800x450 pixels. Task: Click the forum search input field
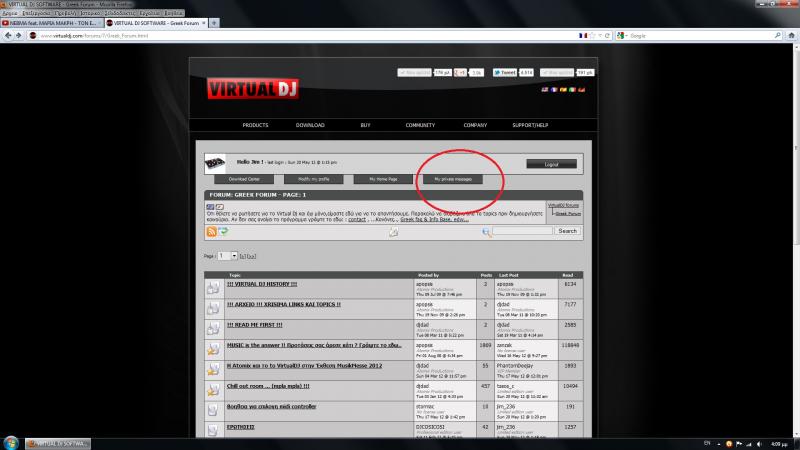tap(522, 231)
